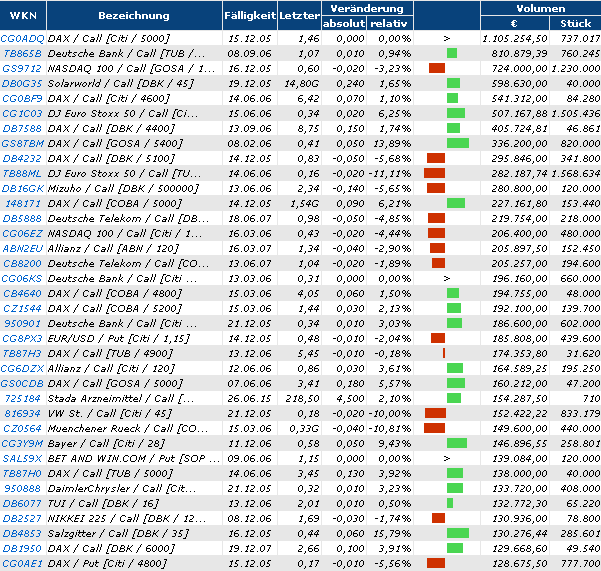Open the CG6DZX WKN link
The height and width of the screenshot is (571, 601).
point(22,369)
